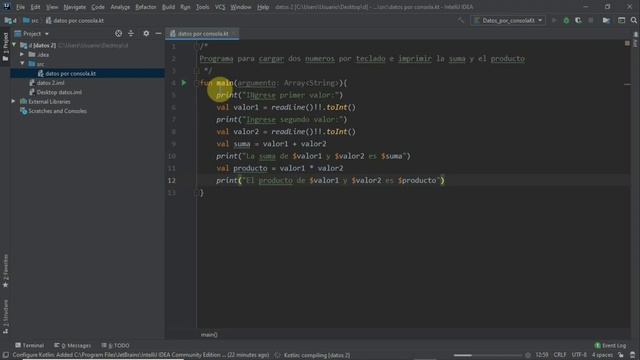Open the Navigate menu
The height and width of the screenshot is (360, 640).
pos(75,7)
